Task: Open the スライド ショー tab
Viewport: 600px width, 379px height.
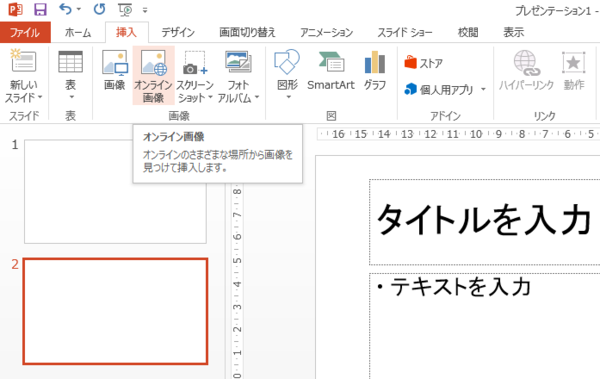Action: pyautogui.click(x=405, y=33)
